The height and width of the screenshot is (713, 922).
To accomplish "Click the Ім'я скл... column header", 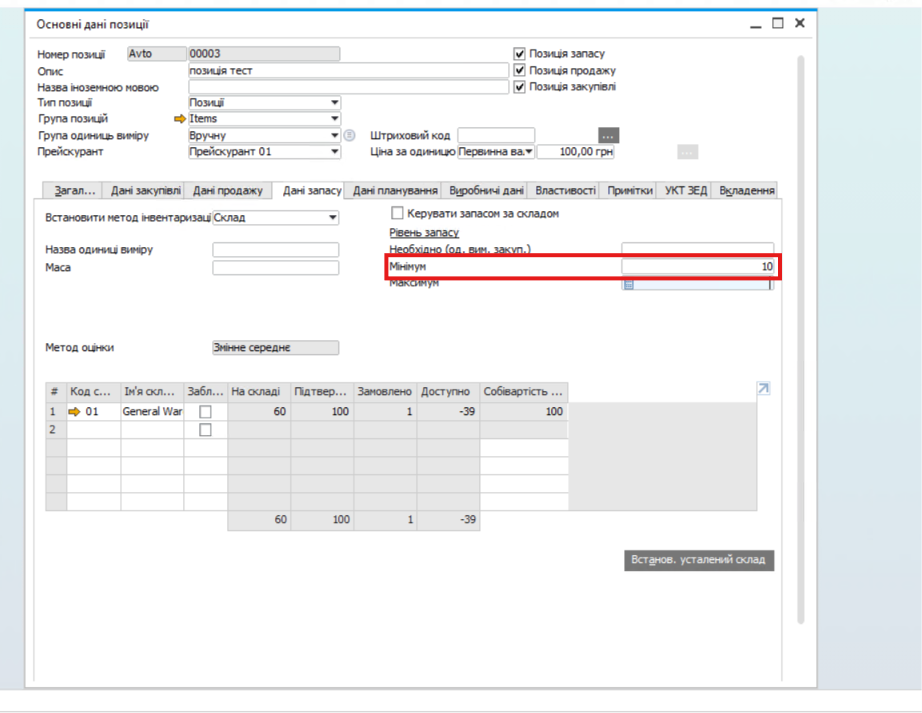I will click(x=152, y=391).
